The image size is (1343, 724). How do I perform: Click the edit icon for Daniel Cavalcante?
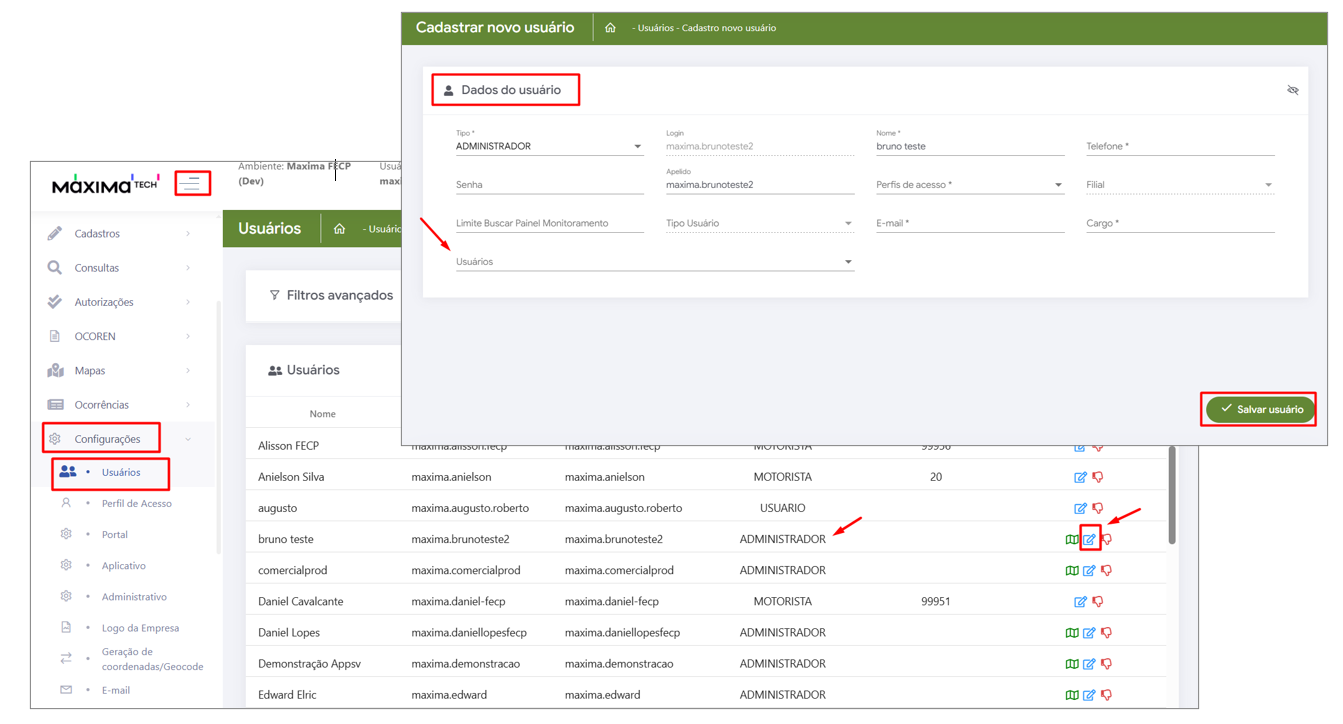click(x=1080, y=602)
